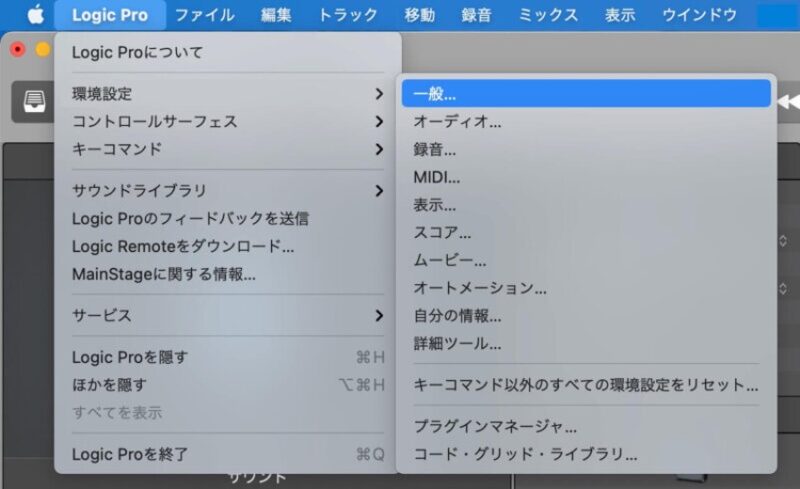
Task: Open the 編集 menu
Action: coord(276,15)
